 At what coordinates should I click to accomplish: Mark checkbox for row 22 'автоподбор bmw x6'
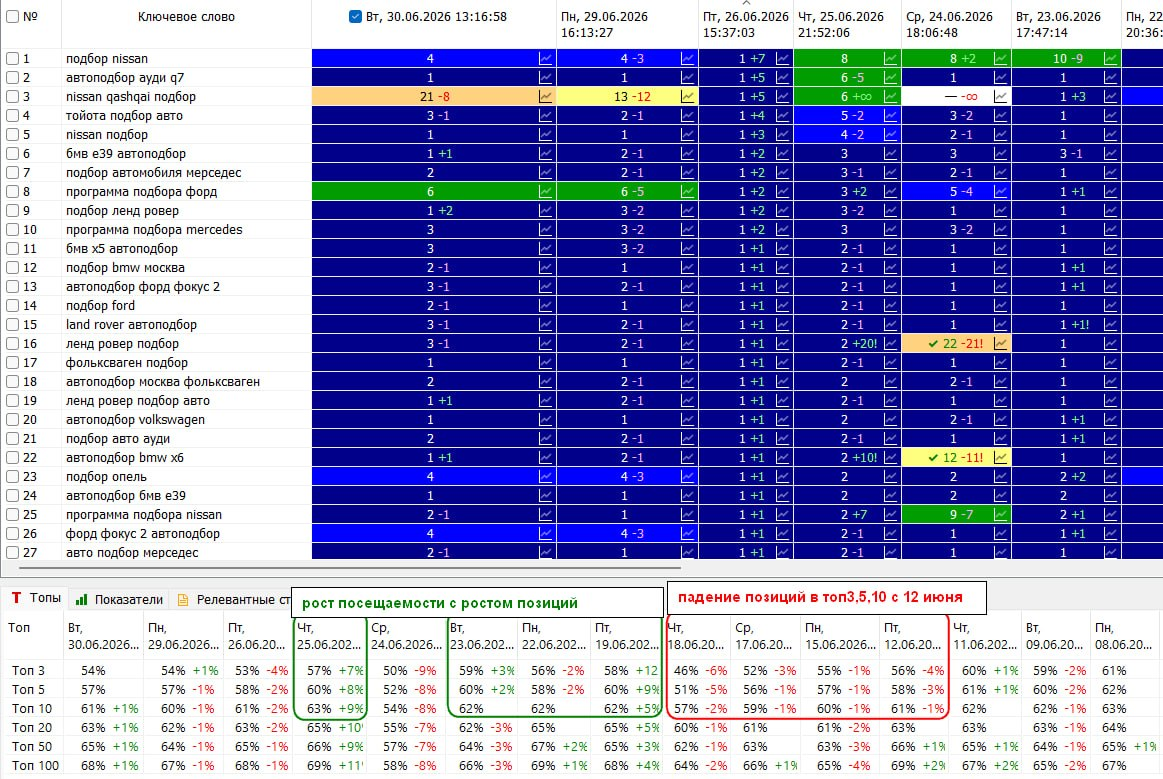(x=13, y=458)
